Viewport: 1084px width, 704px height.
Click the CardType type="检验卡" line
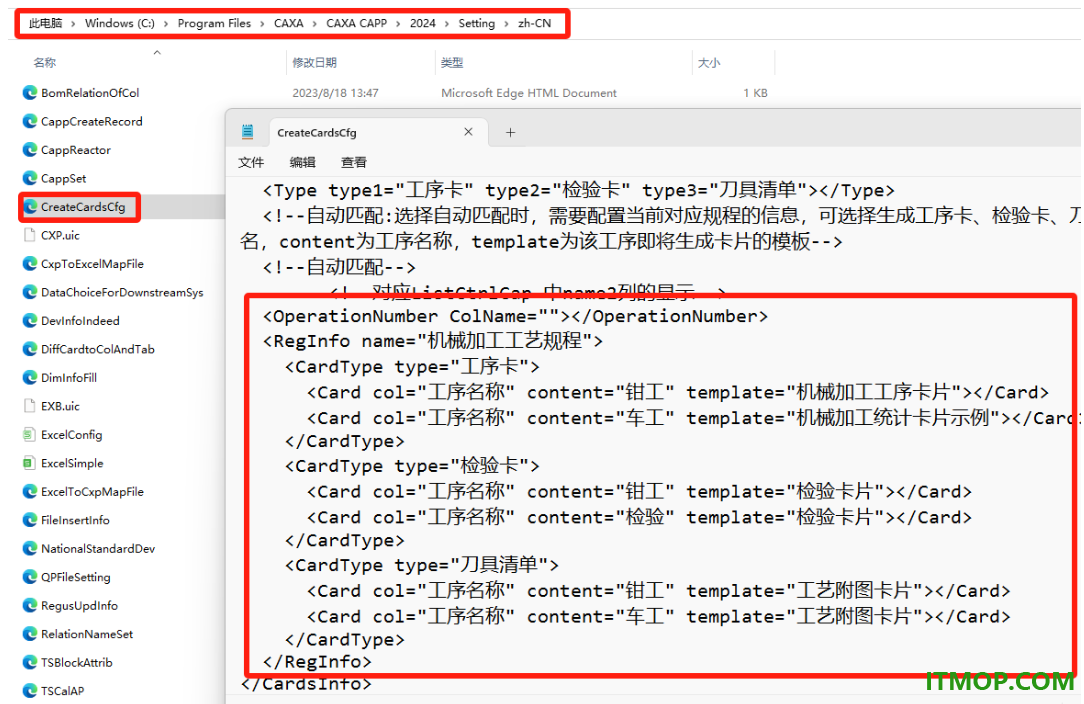point(412,466)
